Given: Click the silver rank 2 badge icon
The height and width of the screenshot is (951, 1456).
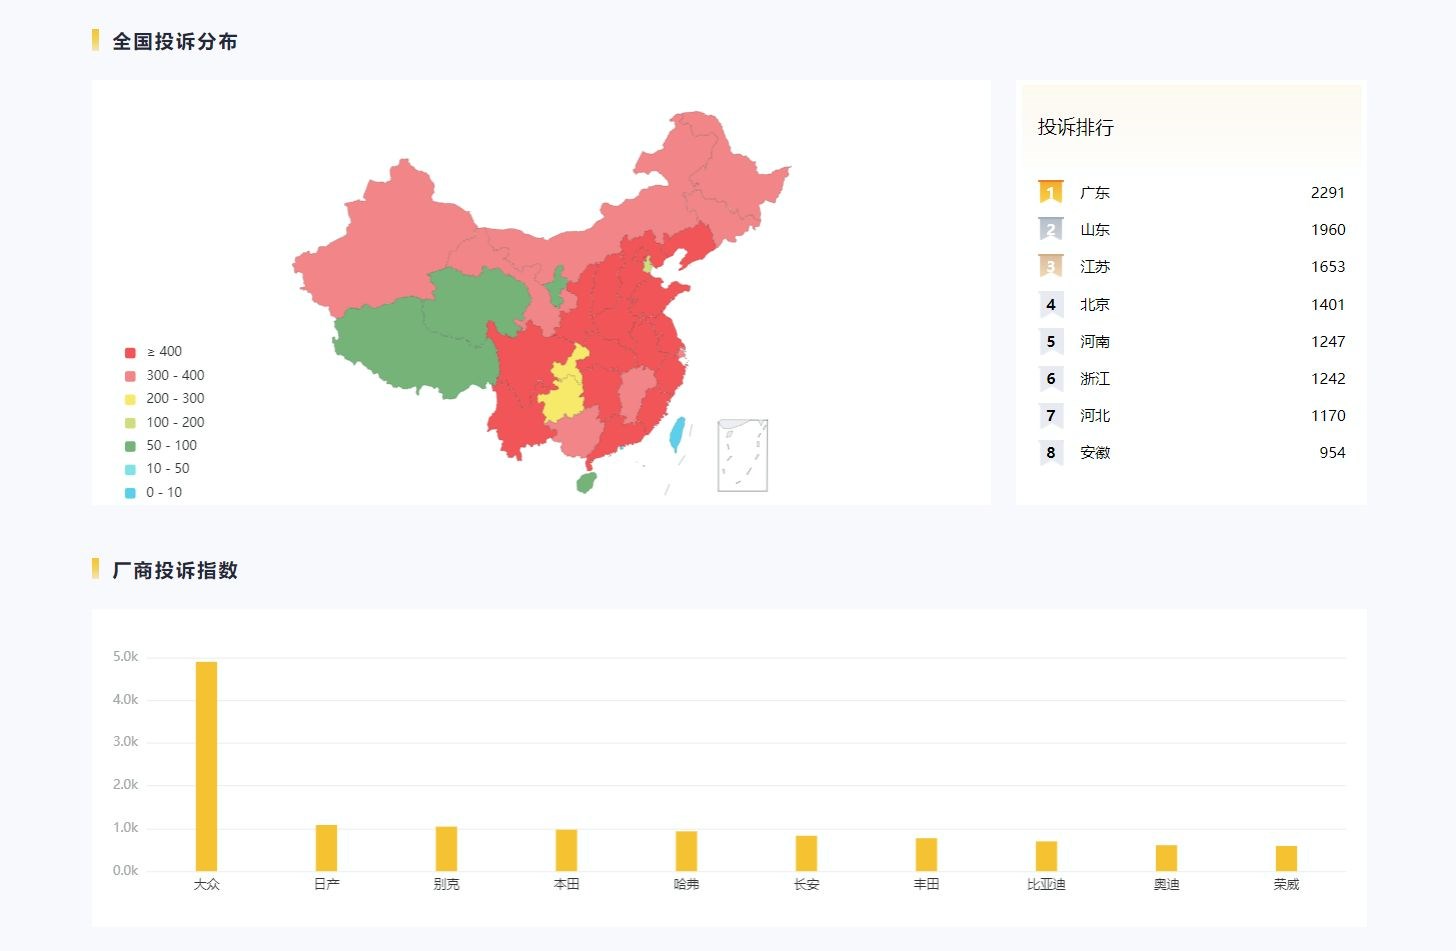Looking at the screenshot, I should (x=1050, y=229).
